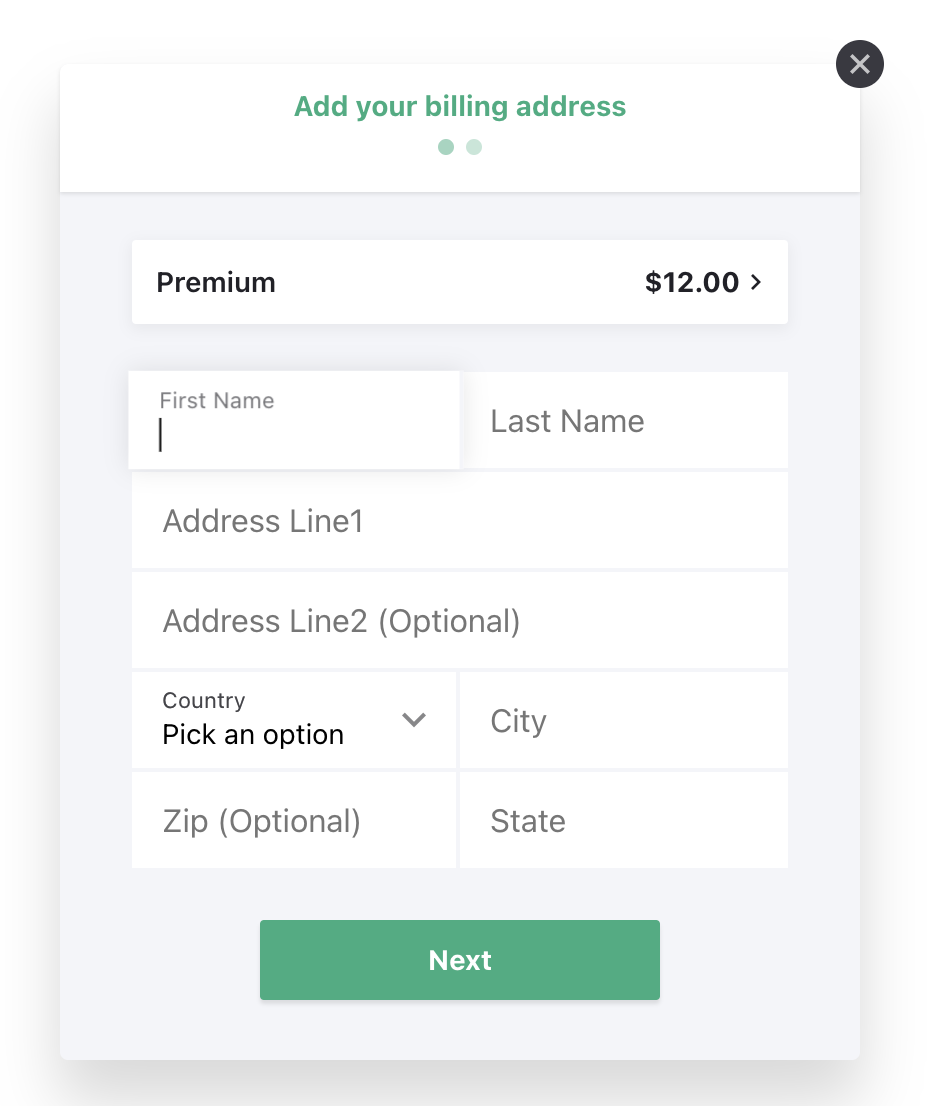The width and height of the screenshot is (936, 1106).
Task: Click into the Last Name field
Action: (624, 420)
